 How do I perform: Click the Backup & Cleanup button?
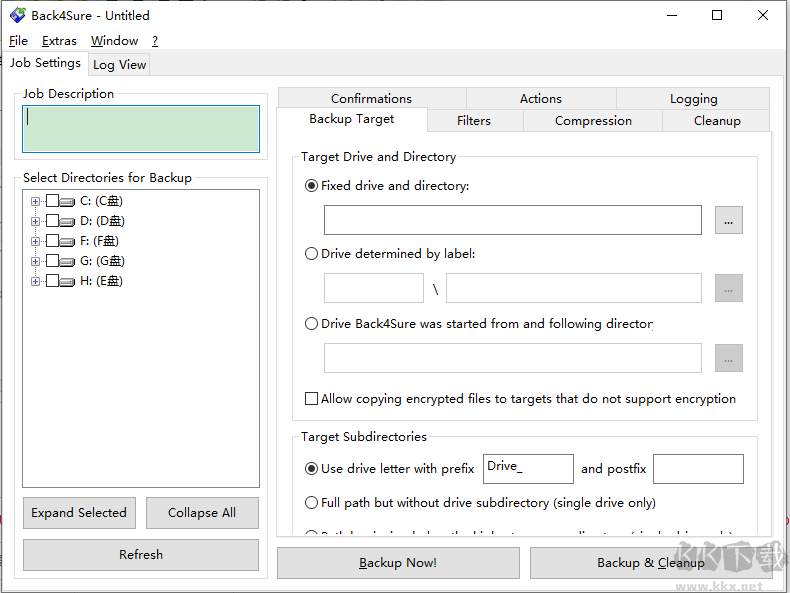(x=651, y=563)
